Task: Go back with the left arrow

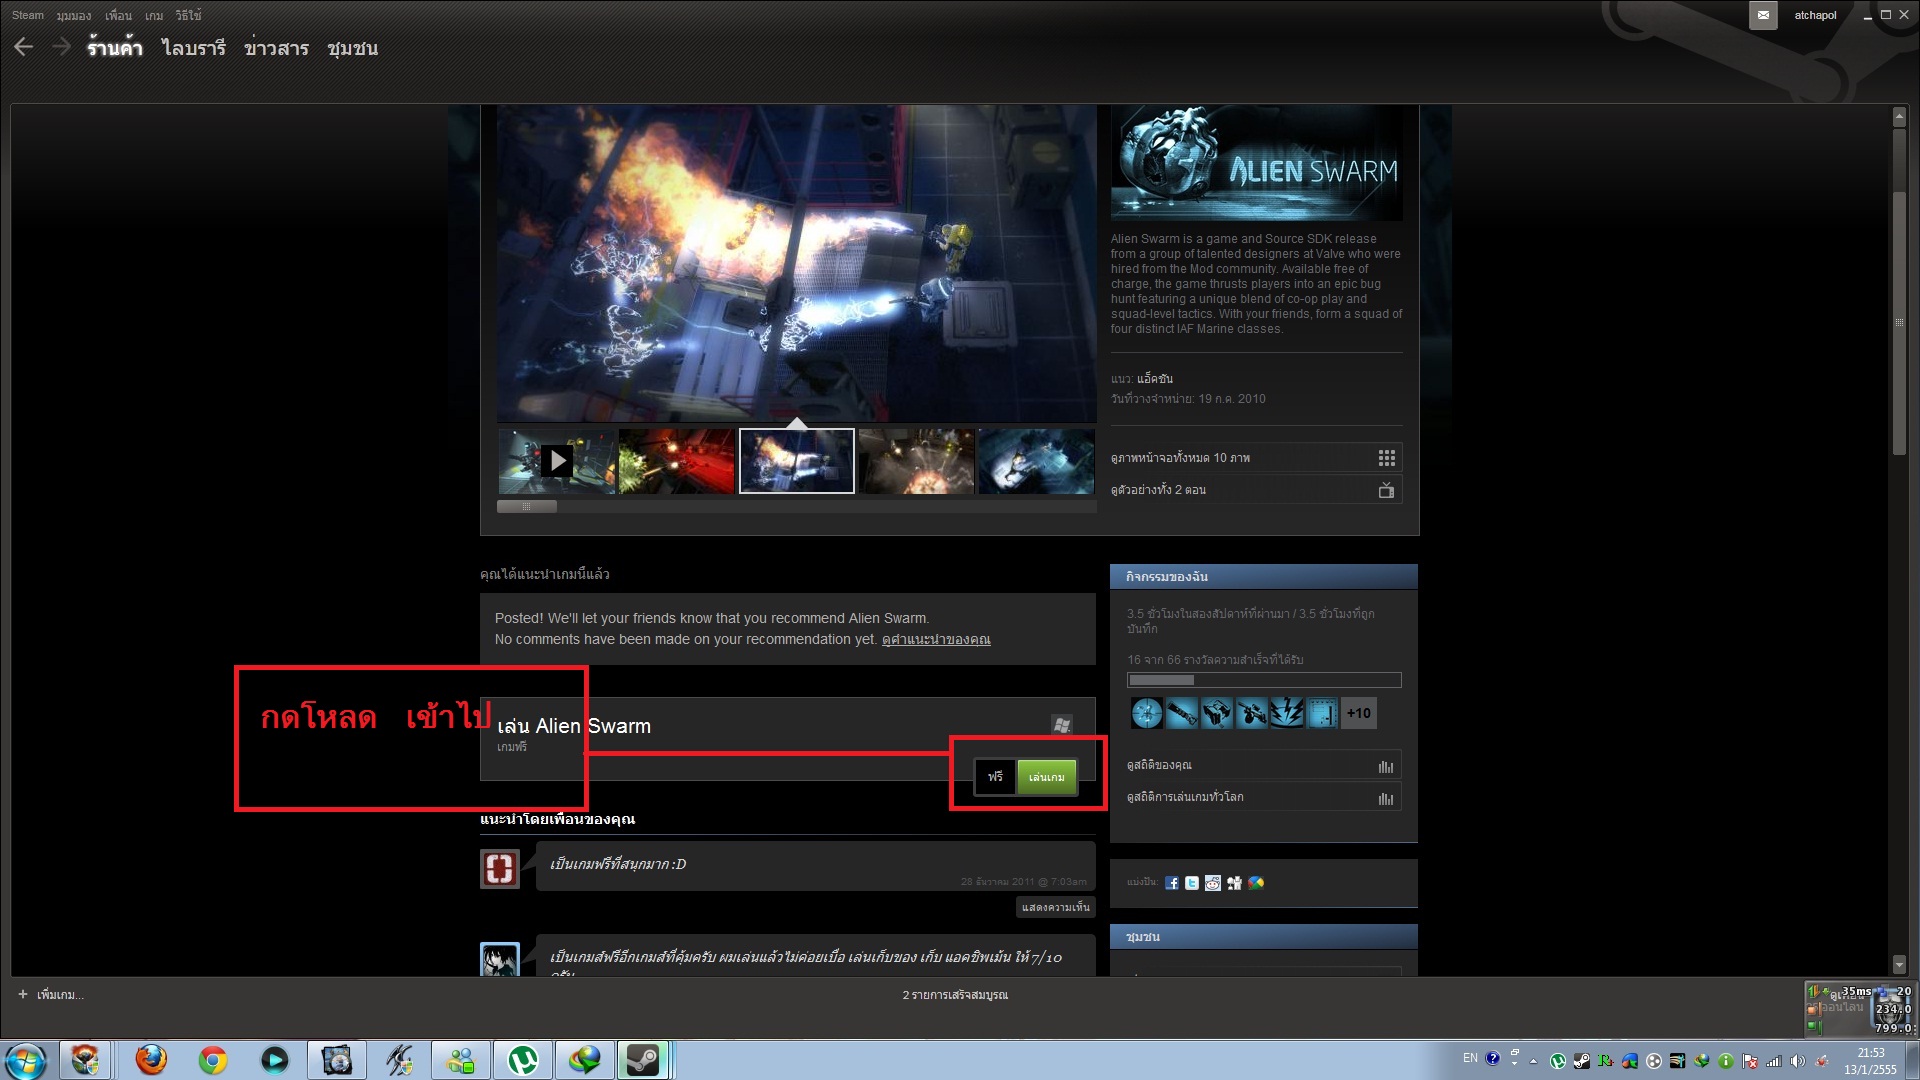Action: pos(24,47)
